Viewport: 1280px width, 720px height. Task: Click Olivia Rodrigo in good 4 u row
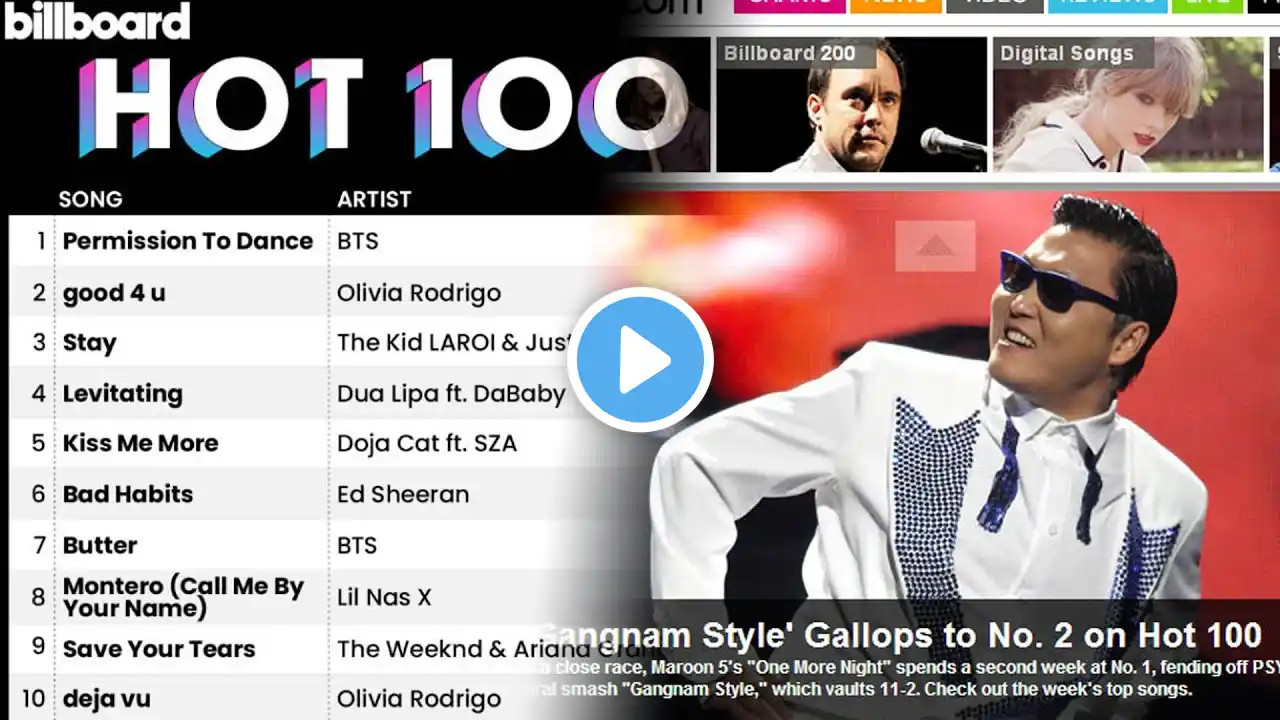pyautogui.click(x=419, y=293)
